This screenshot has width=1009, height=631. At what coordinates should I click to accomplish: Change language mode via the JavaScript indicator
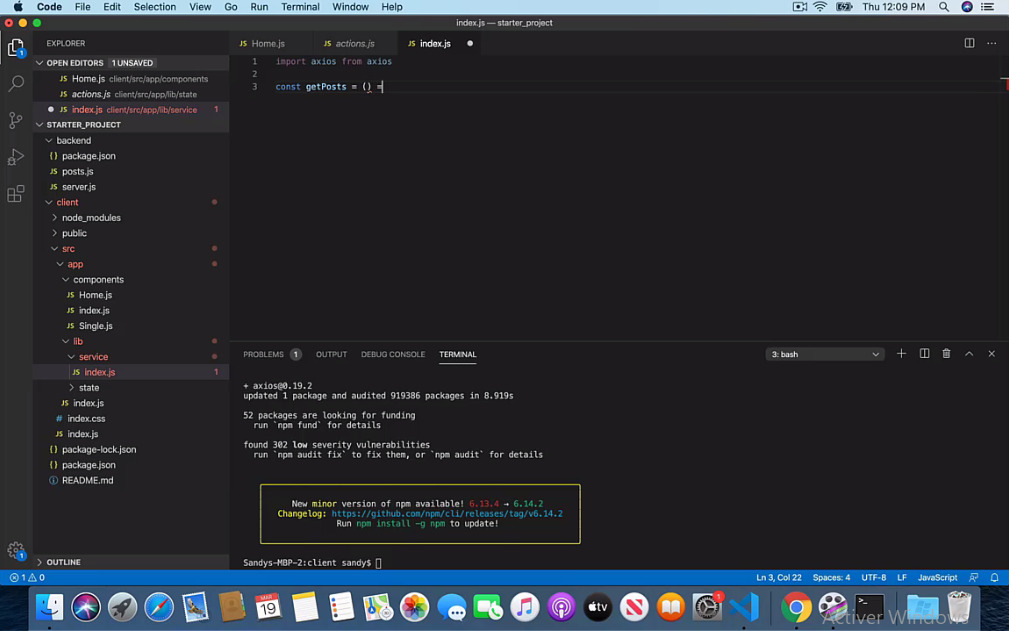click(x=937, y=577)
